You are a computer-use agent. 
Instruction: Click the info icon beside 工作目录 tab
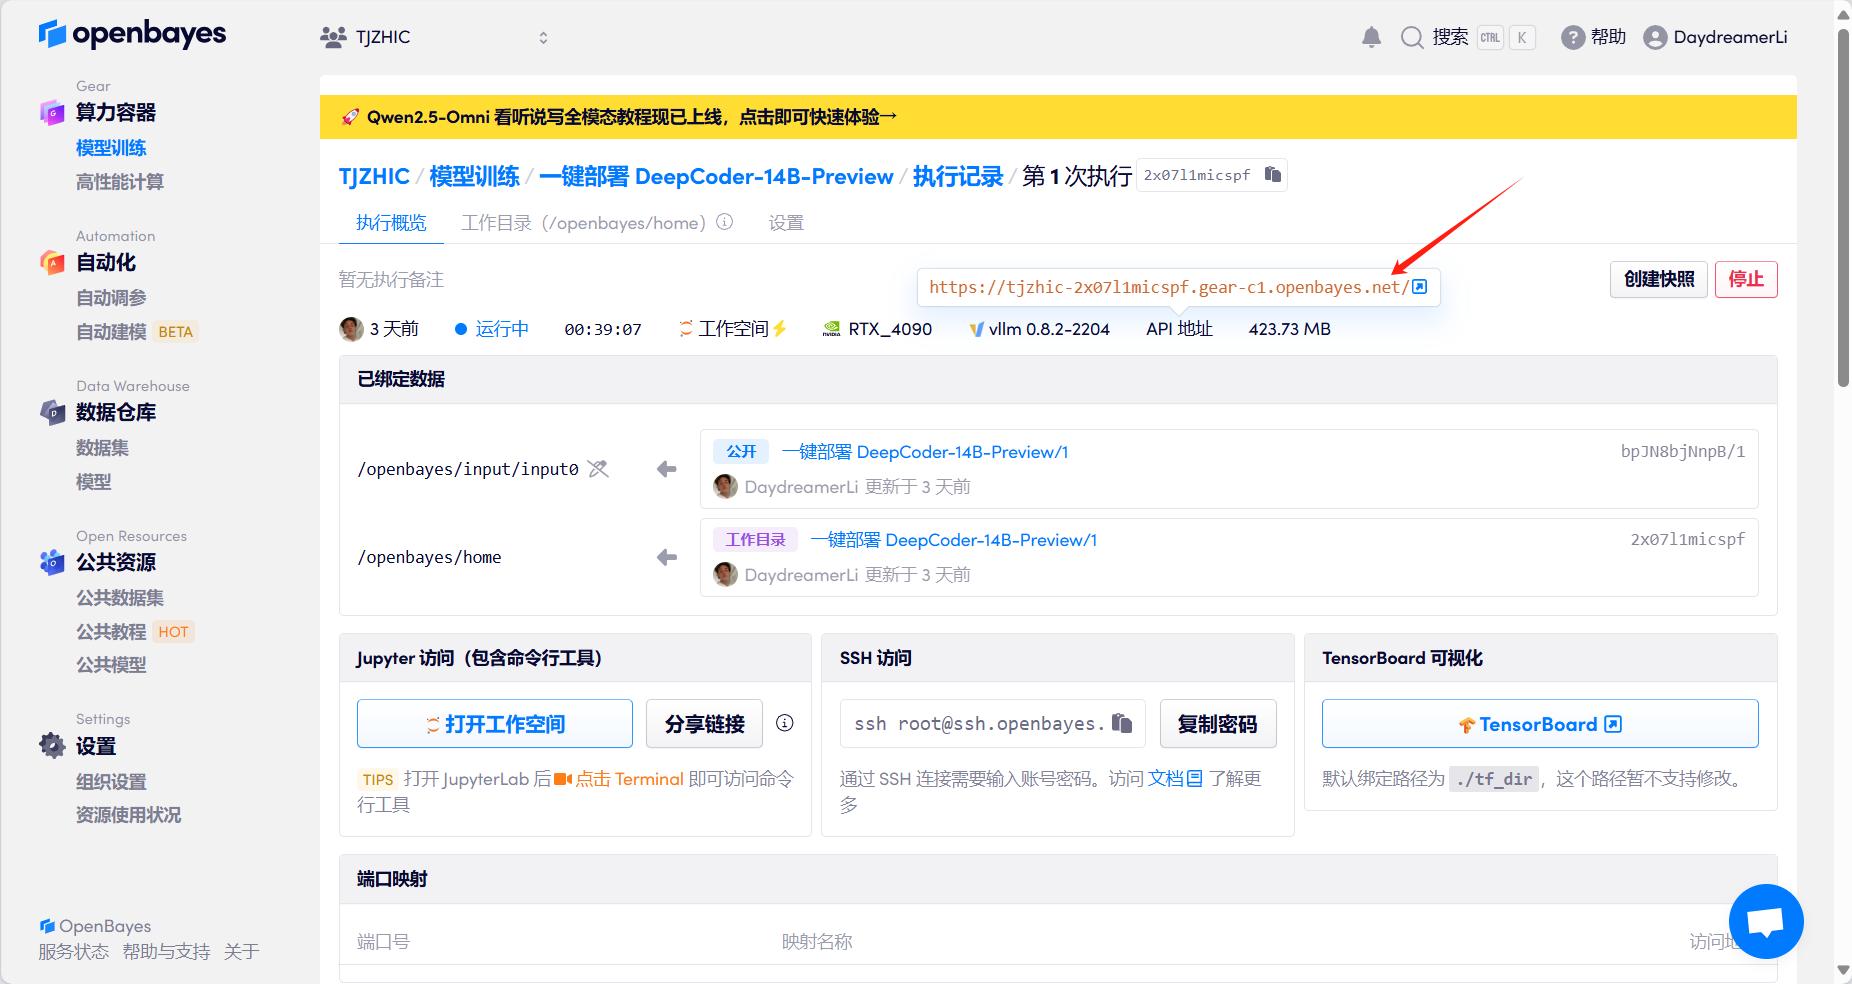point(725,222)
